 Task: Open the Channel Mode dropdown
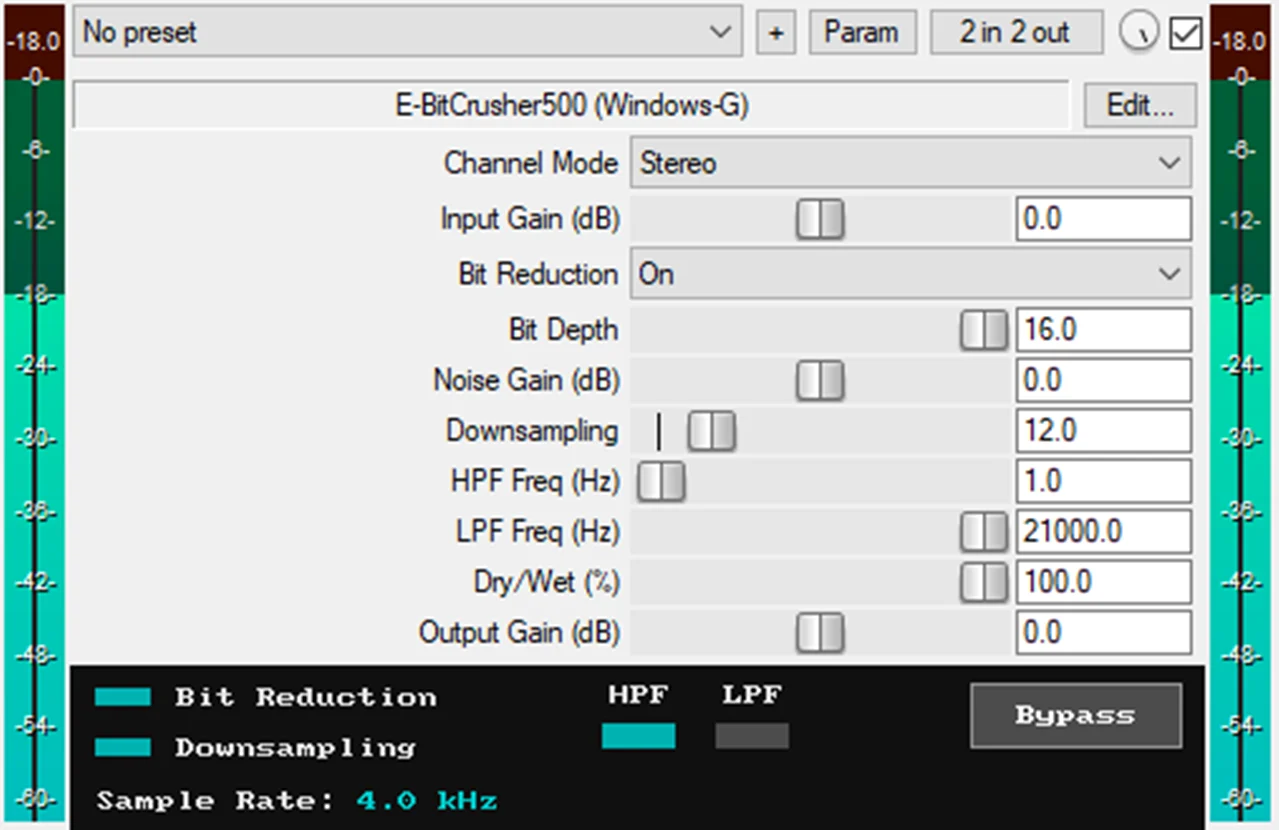pyautogui.click(x=910, y=163)
